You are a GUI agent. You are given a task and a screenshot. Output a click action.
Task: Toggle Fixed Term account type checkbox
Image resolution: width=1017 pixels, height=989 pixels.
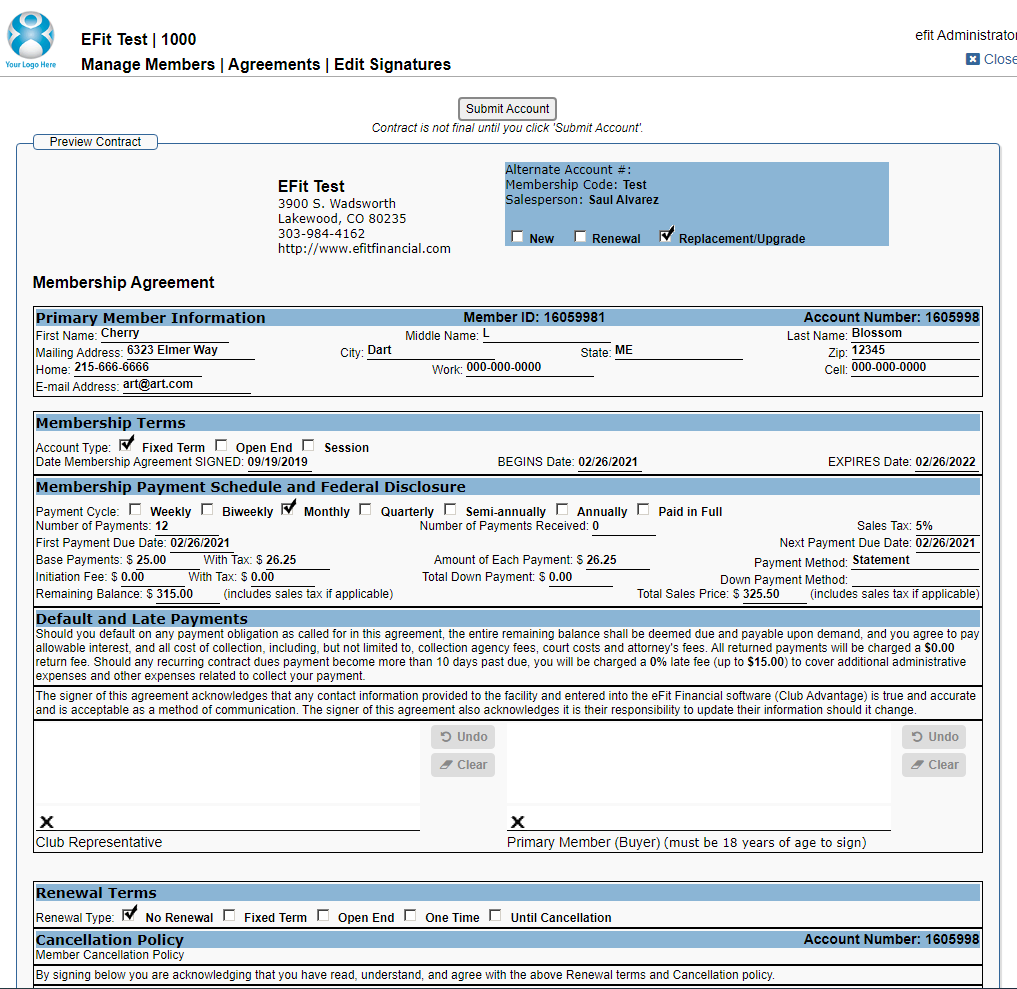[126, 445]
